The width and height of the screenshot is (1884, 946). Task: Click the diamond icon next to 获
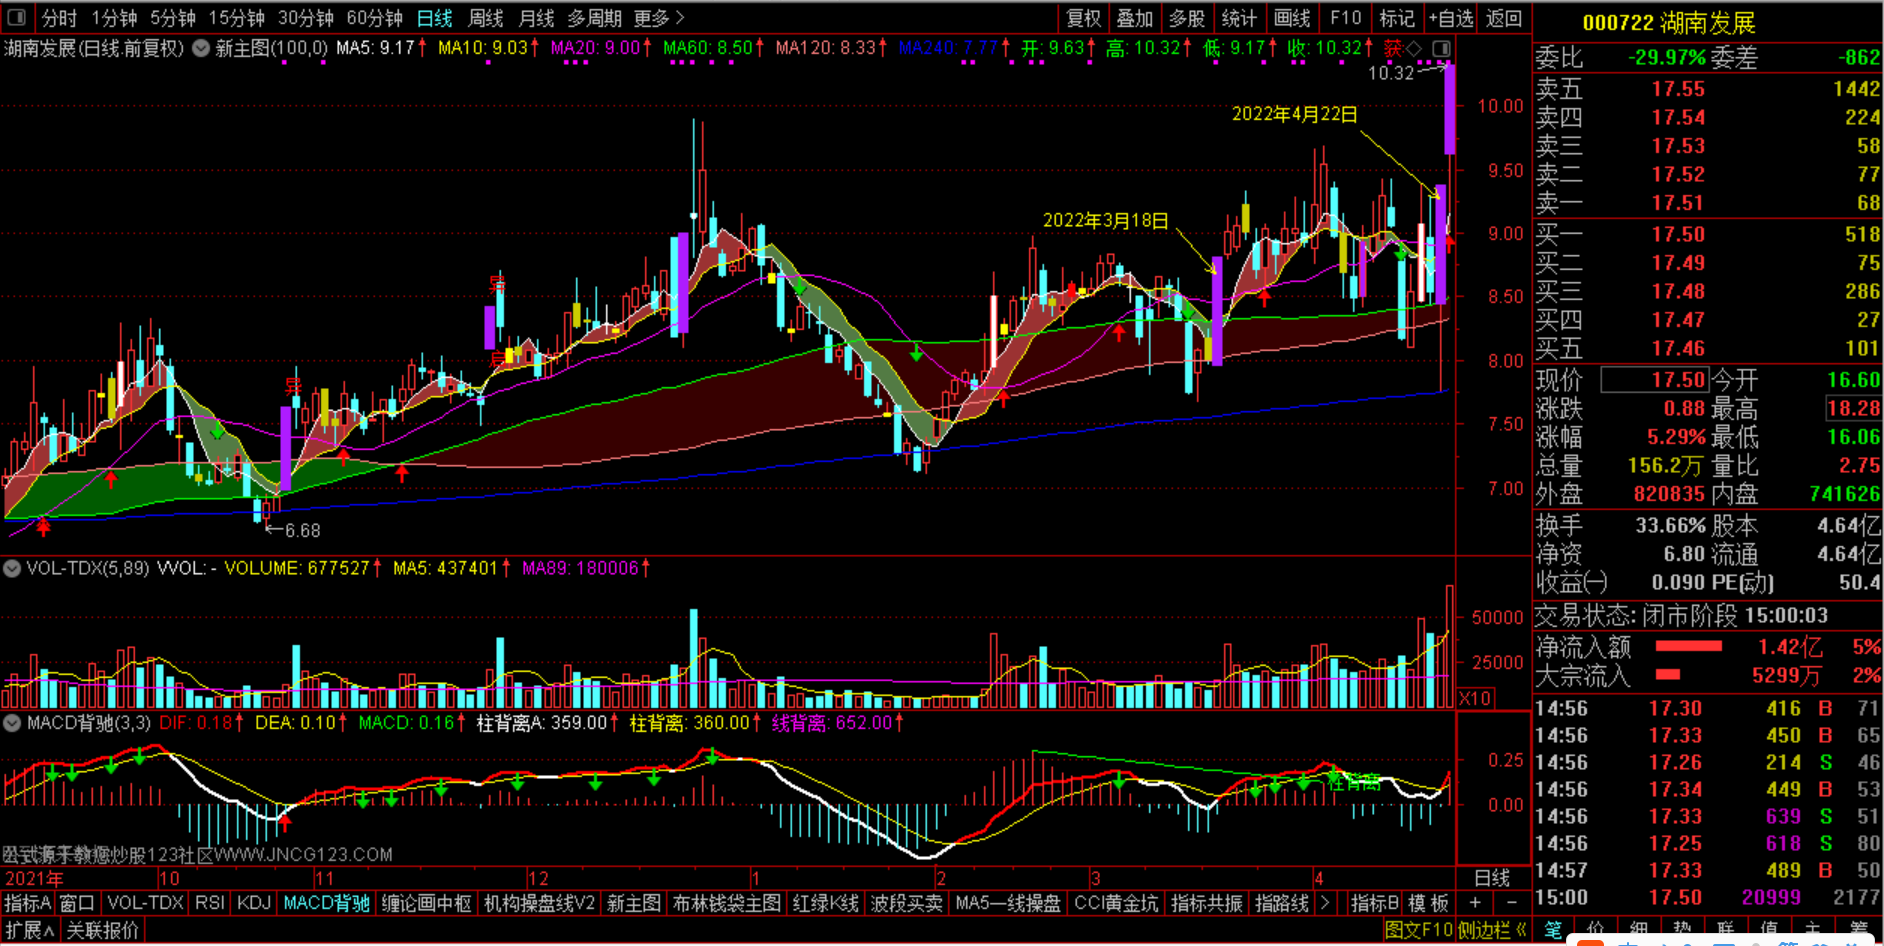[x=1413, y=48]
